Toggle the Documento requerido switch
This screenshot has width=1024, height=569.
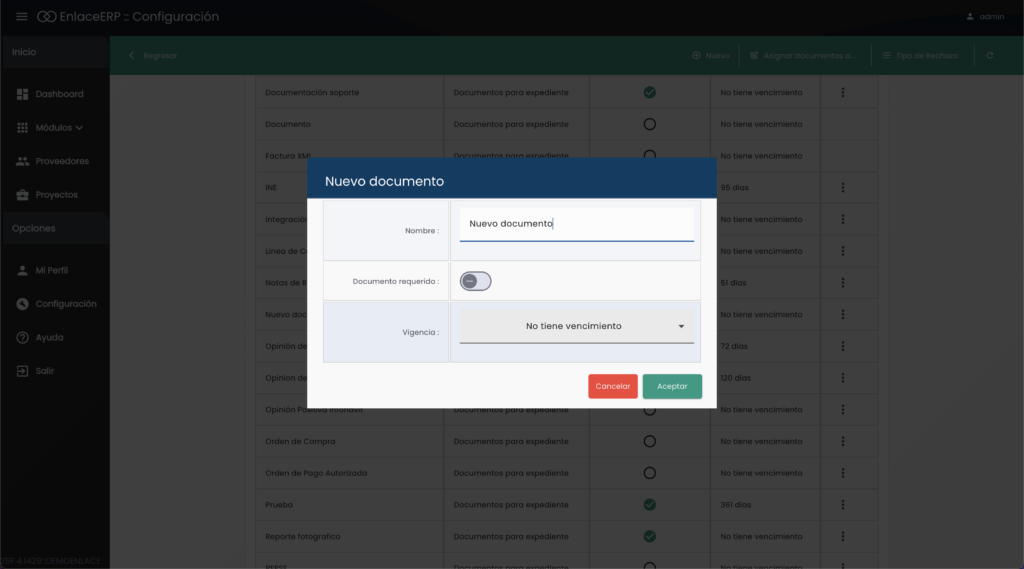pos(475,281)
